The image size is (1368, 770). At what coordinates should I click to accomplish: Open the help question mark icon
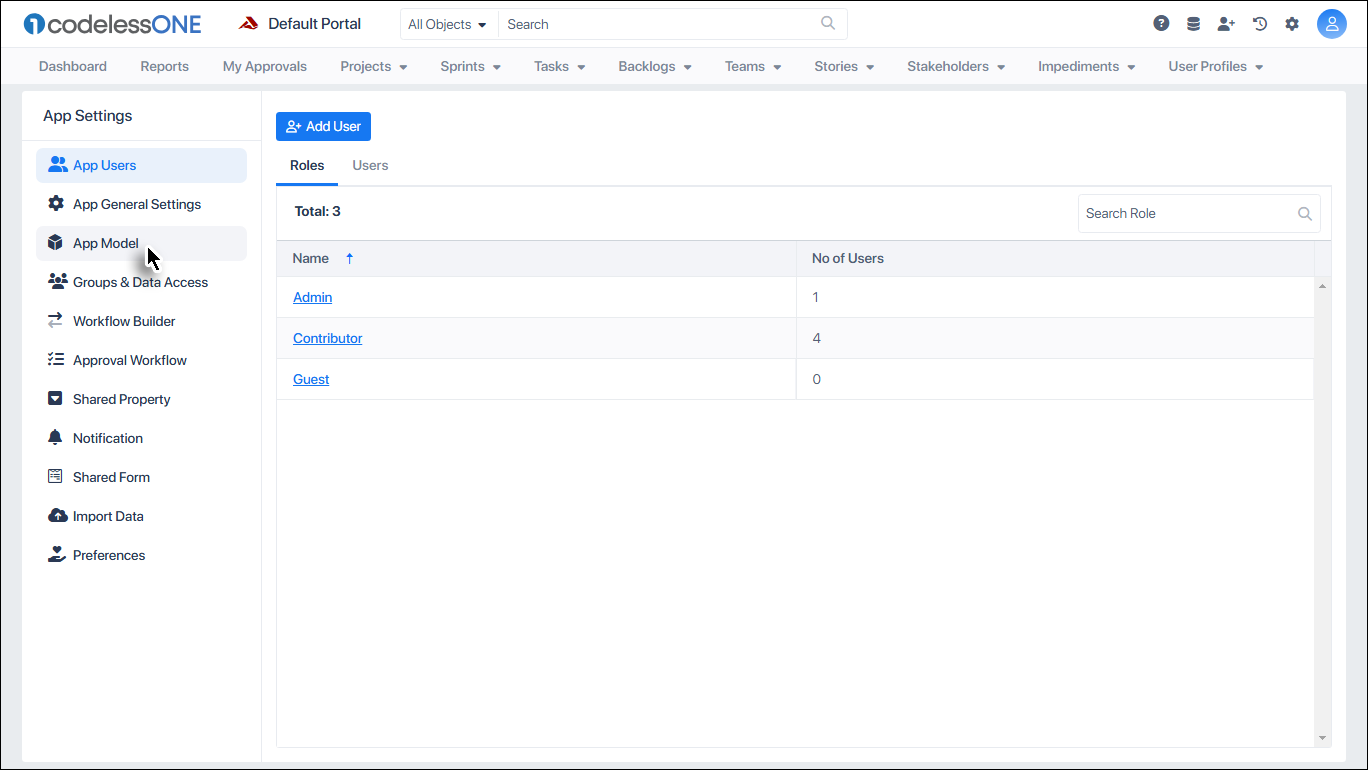pyautogui.click(x=1161, y=23)
